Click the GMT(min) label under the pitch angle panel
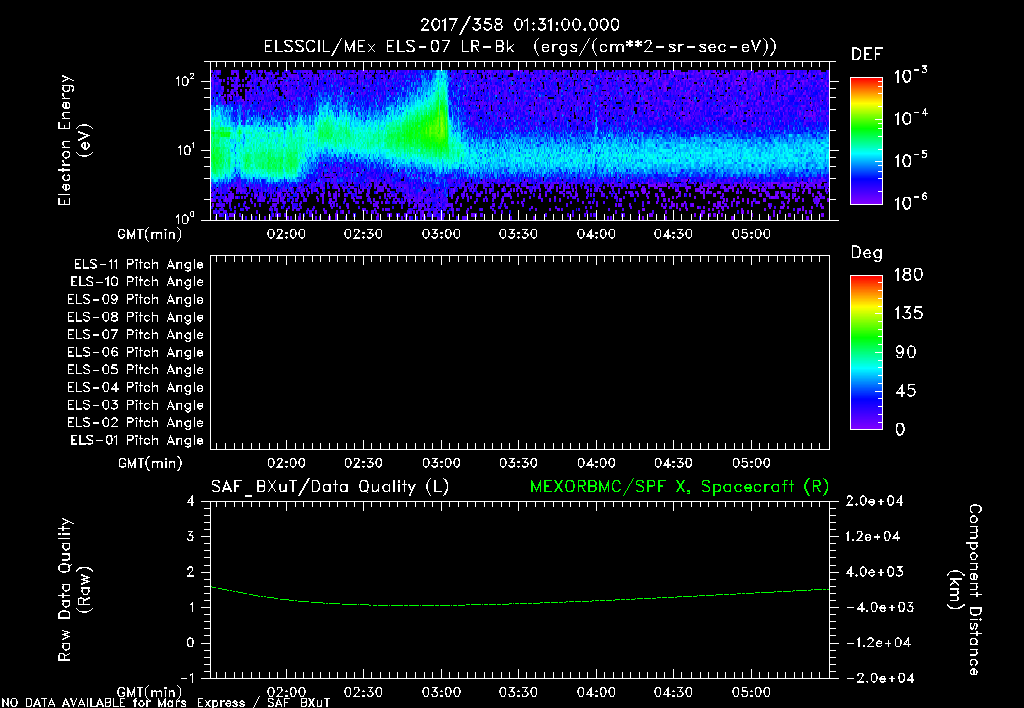The height and width of the screenshot is (708, 1024). tap(150, 464)
